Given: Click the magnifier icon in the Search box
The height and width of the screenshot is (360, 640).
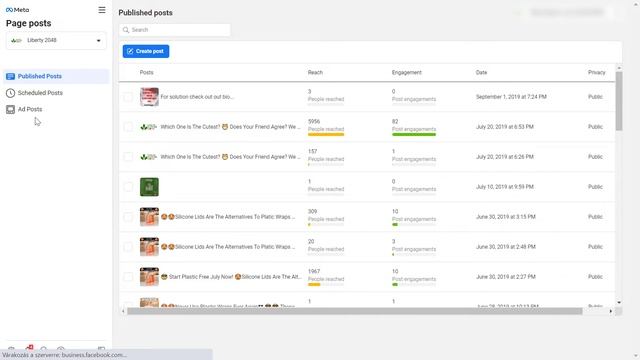Looking at the screenshot, I should pos(126,30).
